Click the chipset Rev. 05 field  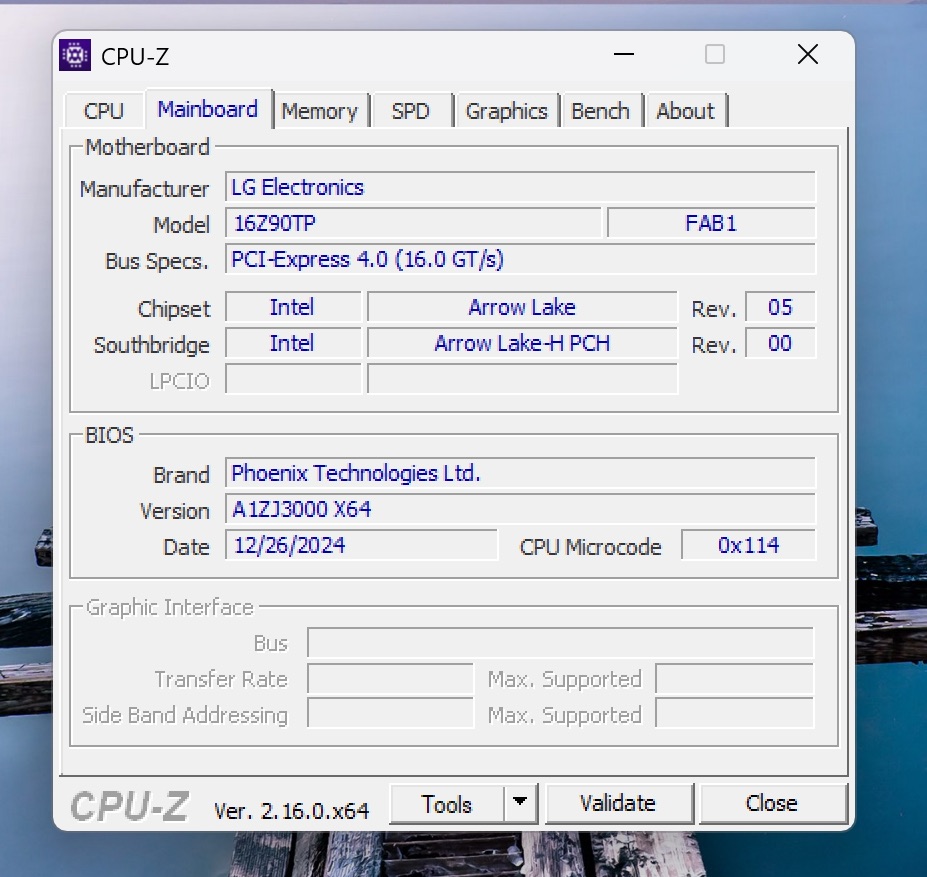780,308
